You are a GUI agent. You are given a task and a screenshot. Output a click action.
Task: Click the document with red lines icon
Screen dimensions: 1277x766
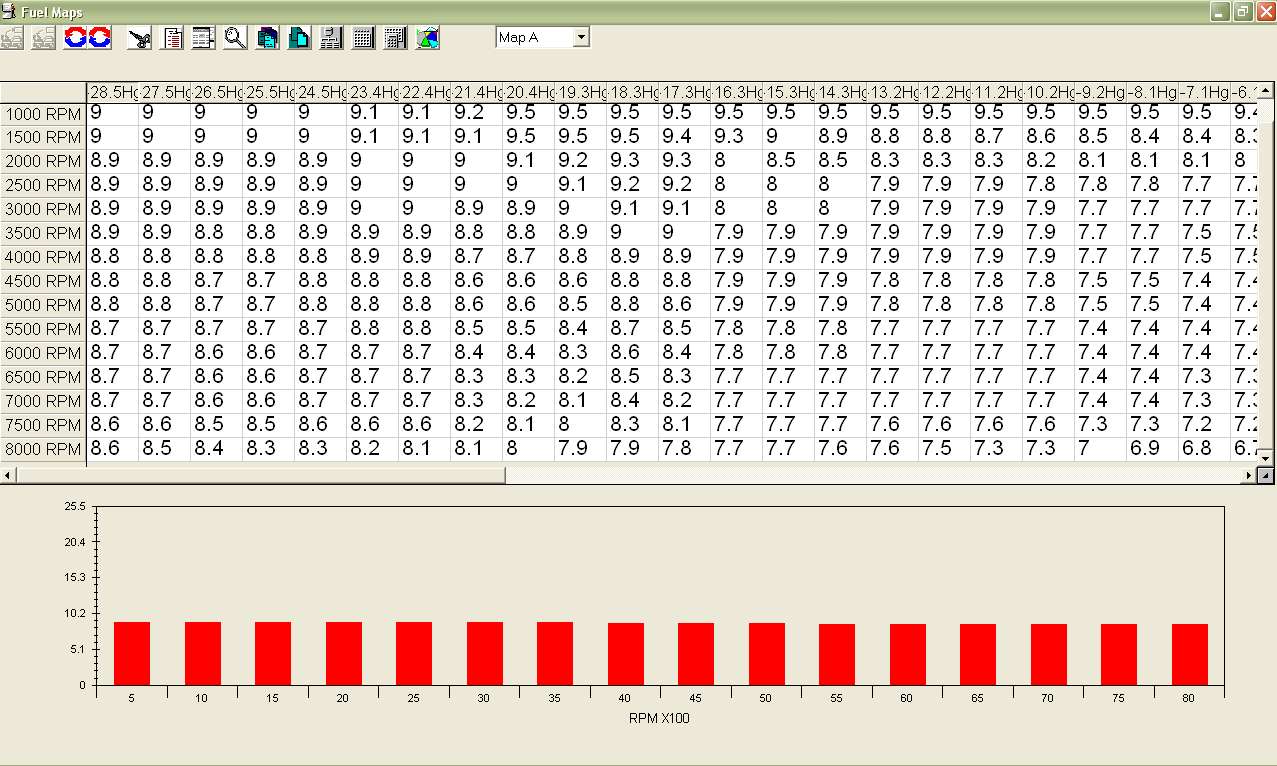click(173, 38)
